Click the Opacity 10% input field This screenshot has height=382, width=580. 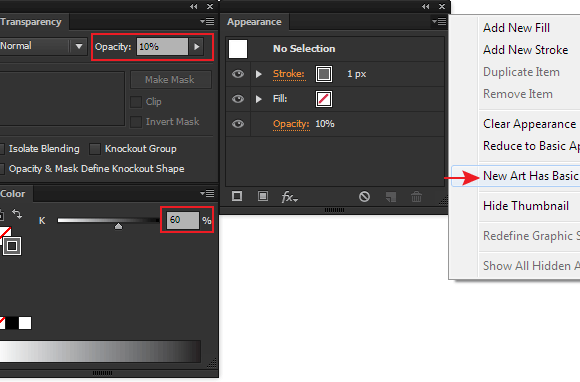point(162,47)
